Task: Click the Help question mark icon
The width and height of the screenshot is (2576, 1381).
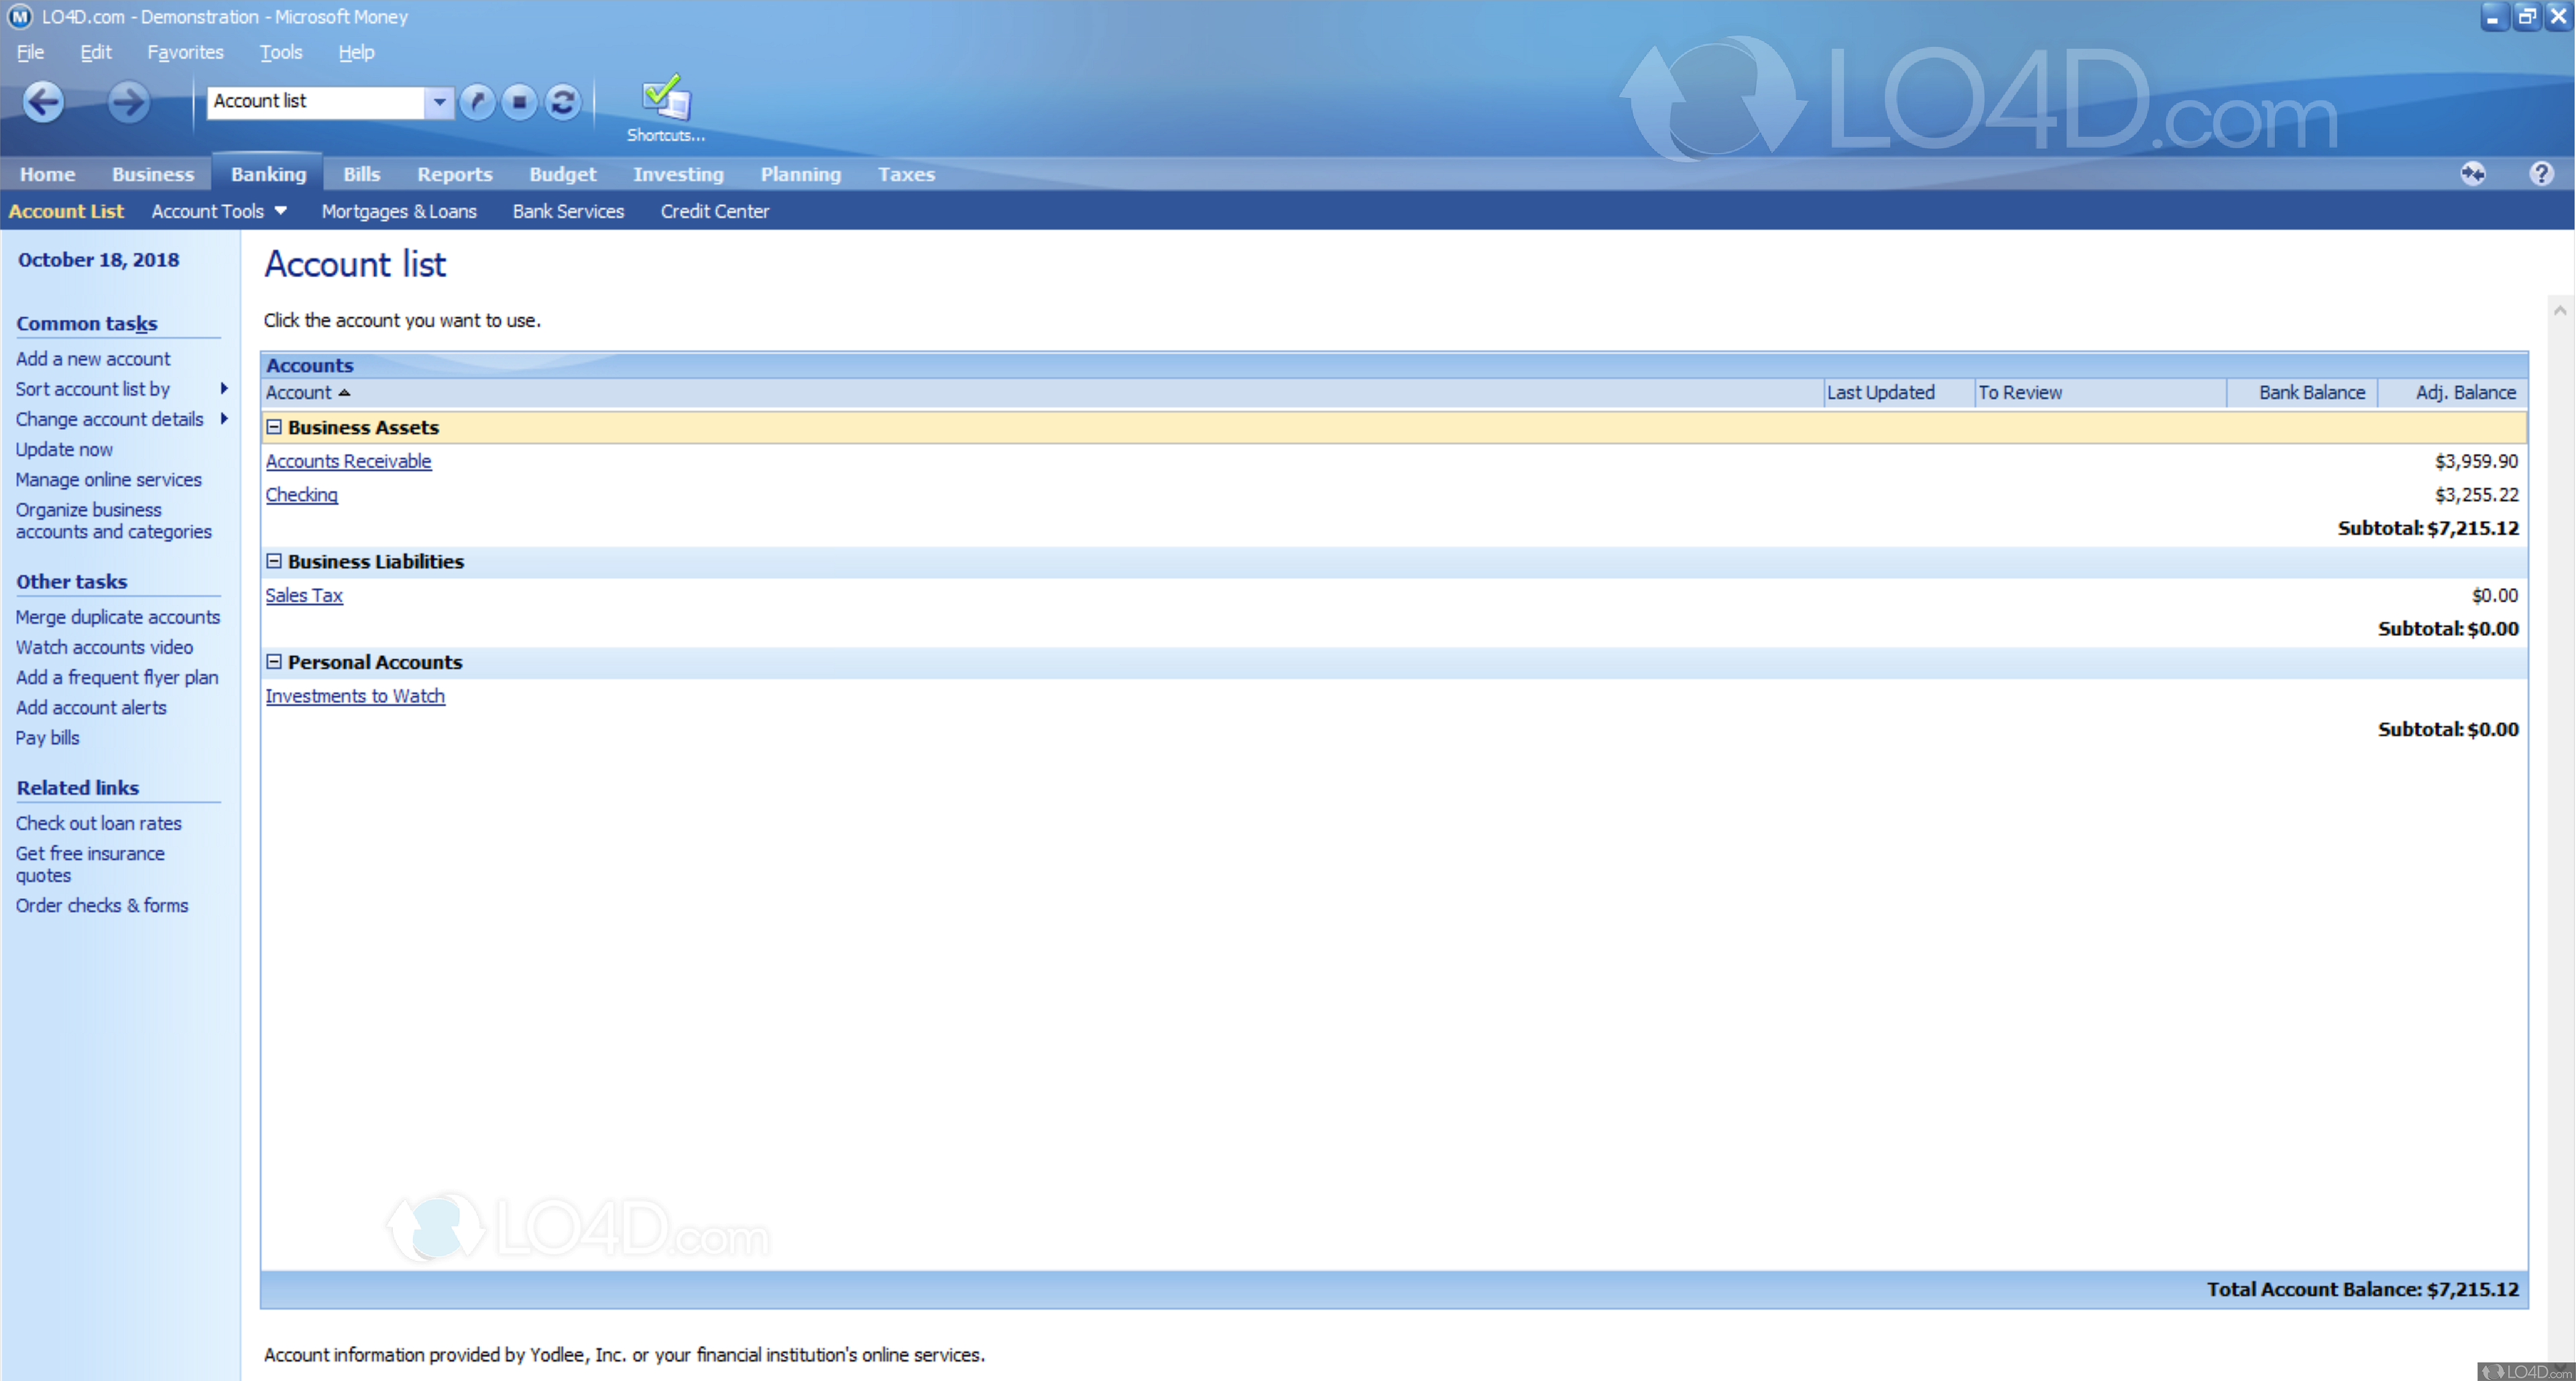Action: [2541, 173]
